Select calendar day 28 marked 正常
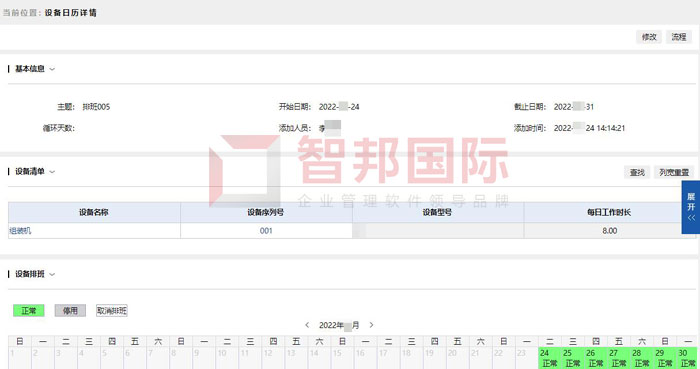Image resolution: width=700 pixels, height=369 pixels. [x=642, y=358]
